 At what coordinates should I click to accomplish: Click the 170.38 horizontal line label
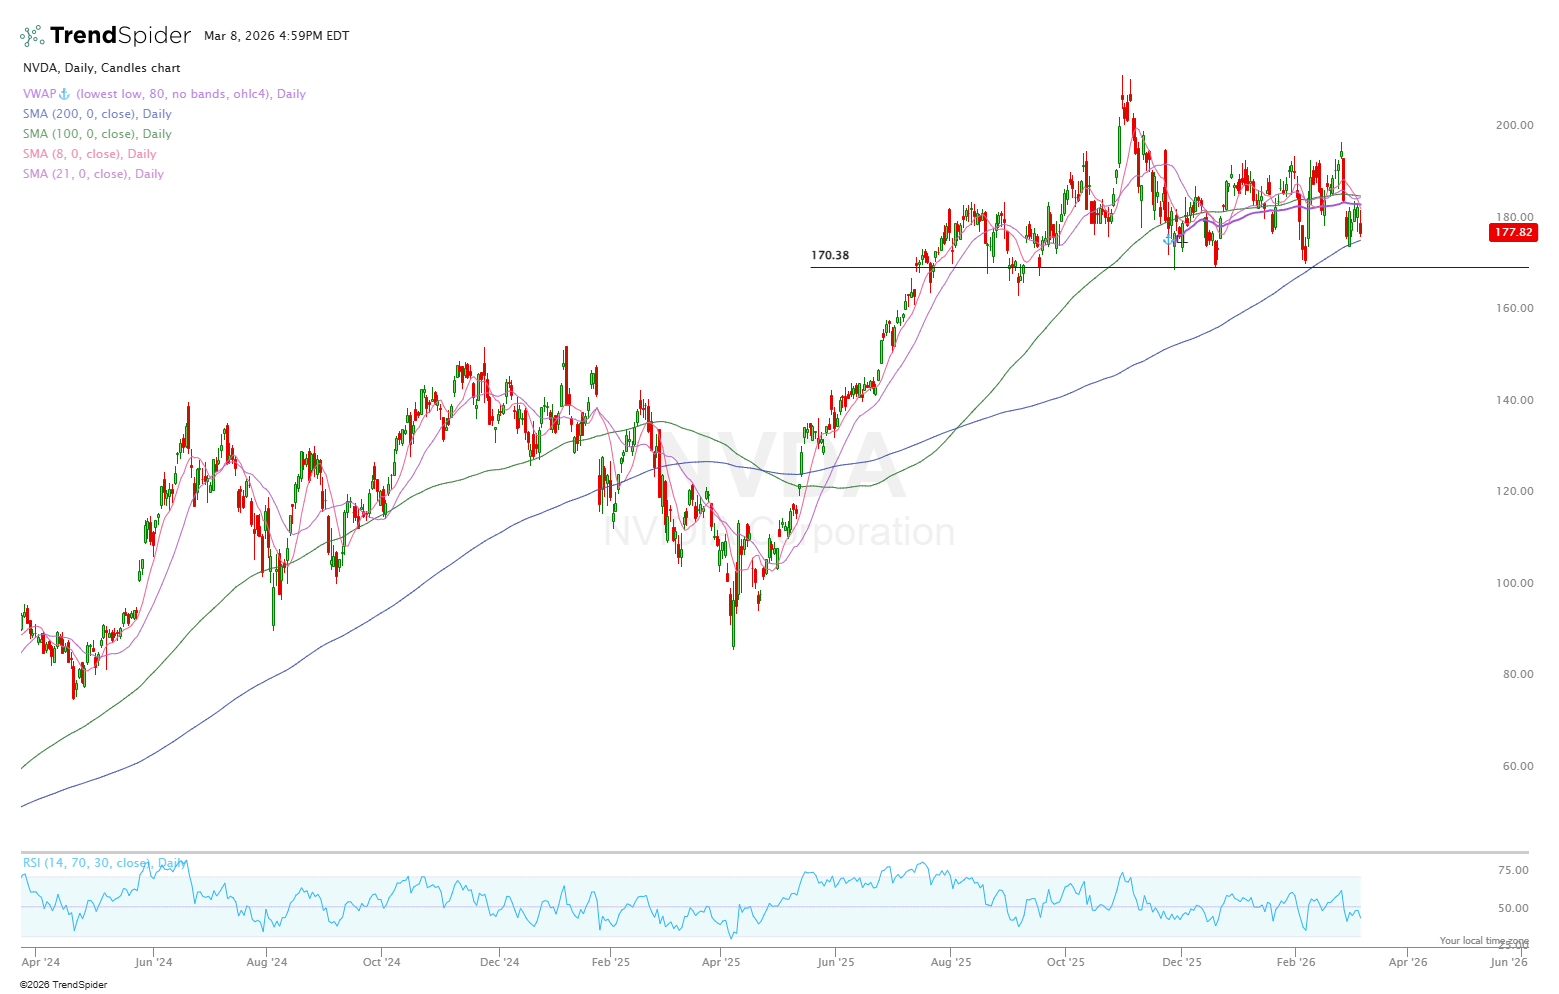(x=830, y=256)
